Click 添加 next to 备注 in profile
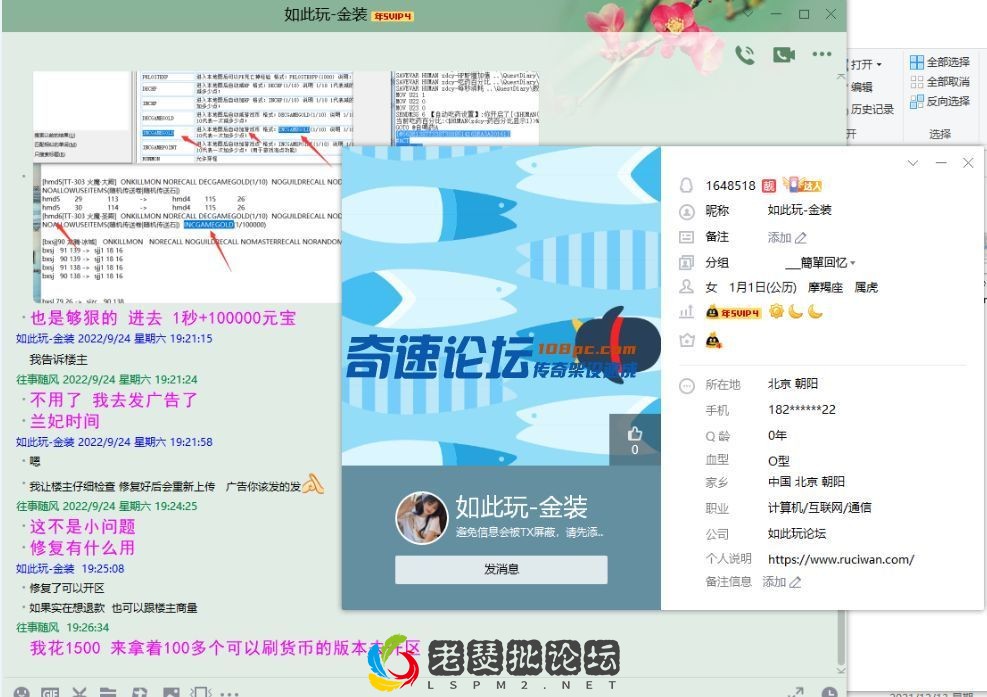987x697 pixels. coord(779,237)
